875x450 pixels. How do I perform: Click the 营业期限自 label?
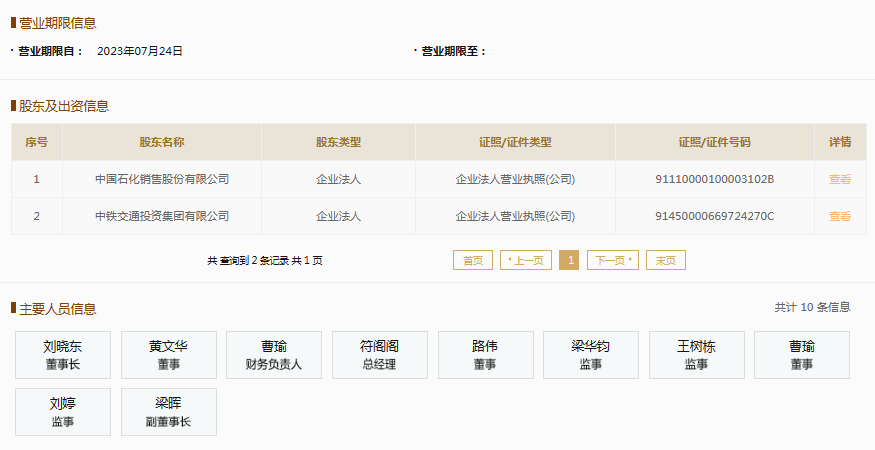pyautogui.click(x=50, y=51)
